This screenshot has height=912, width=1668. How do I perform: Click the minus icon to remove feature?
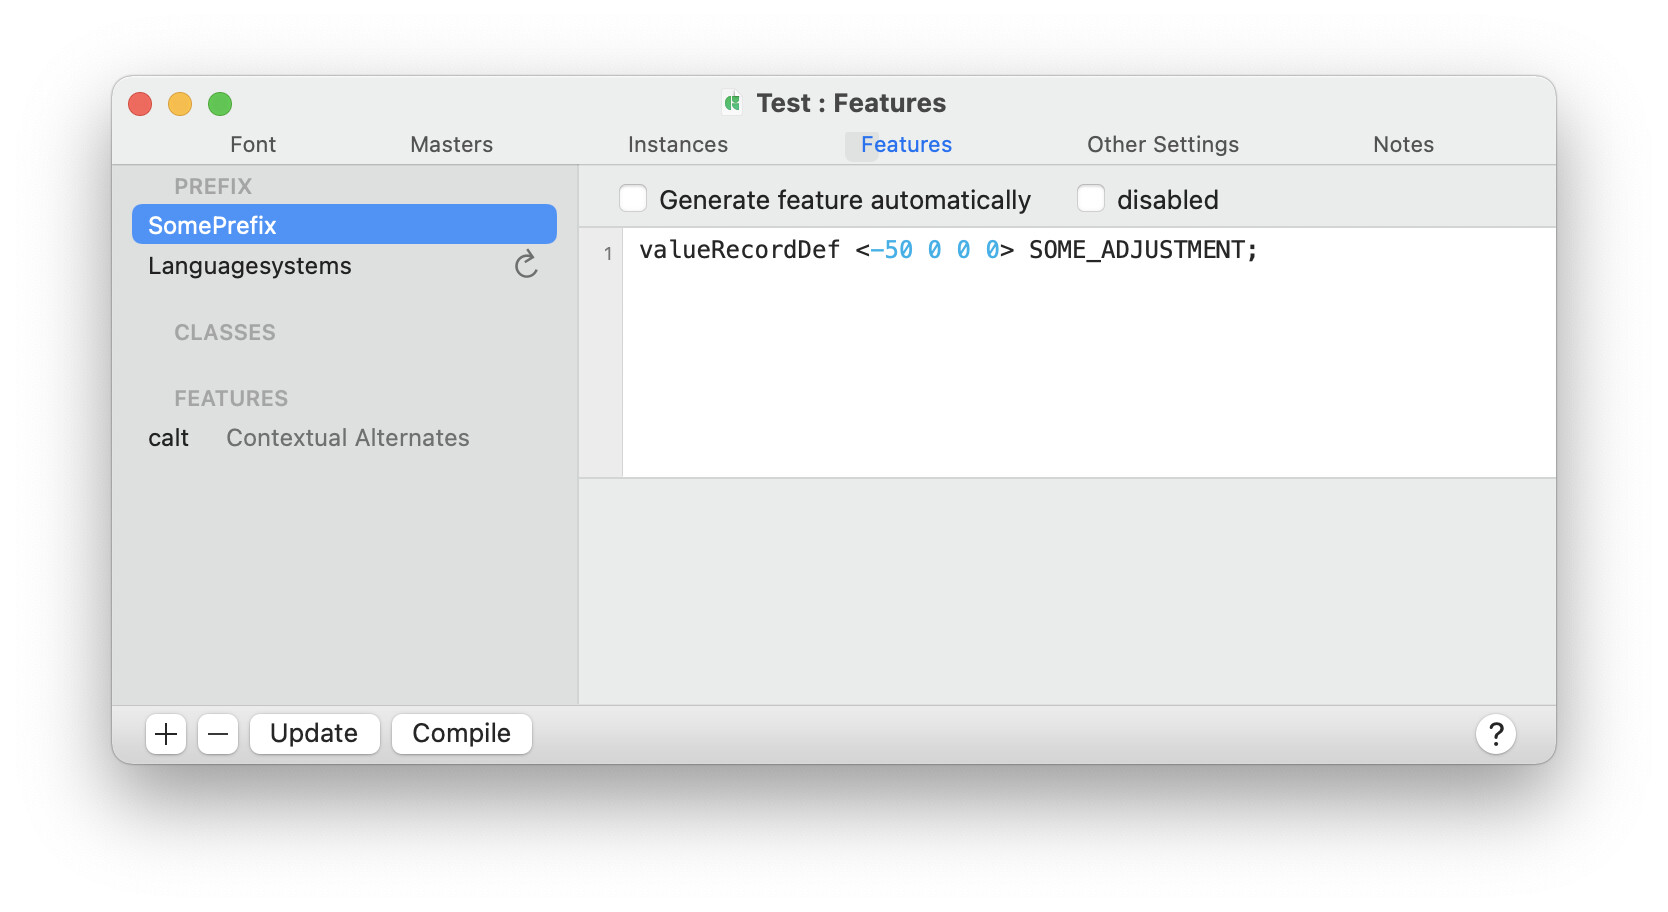coord(218,734)
